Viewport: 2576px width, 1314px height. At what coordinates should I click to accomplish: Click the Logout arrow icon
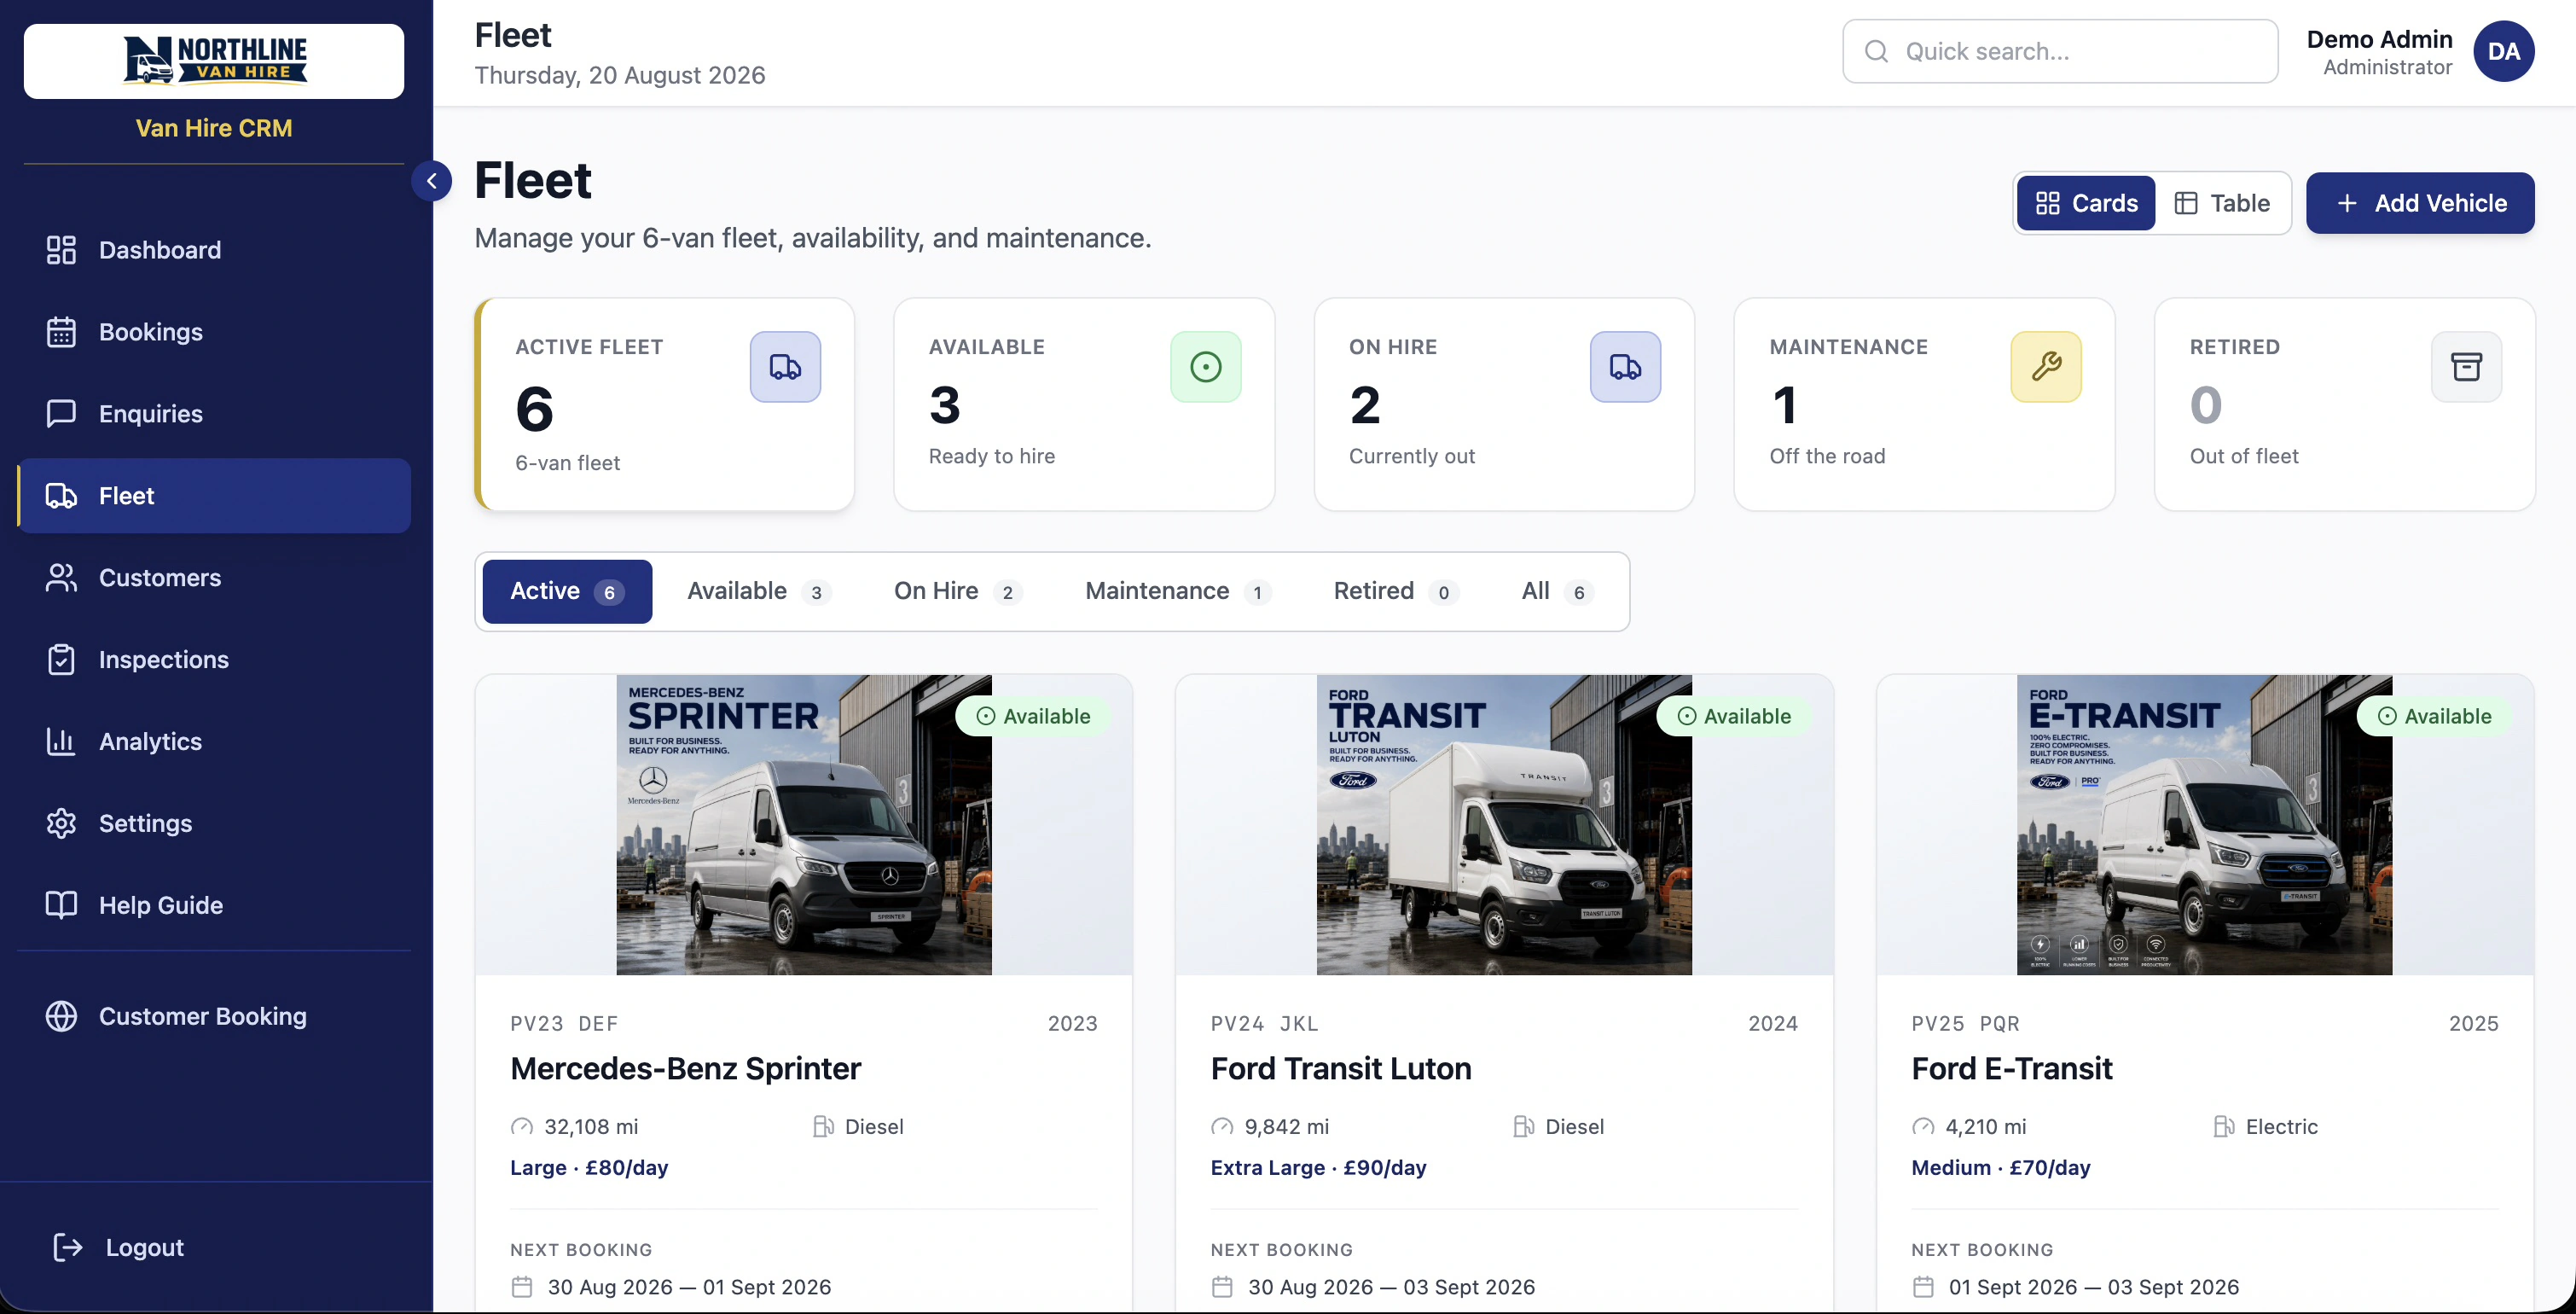[x=67, y=1248]
